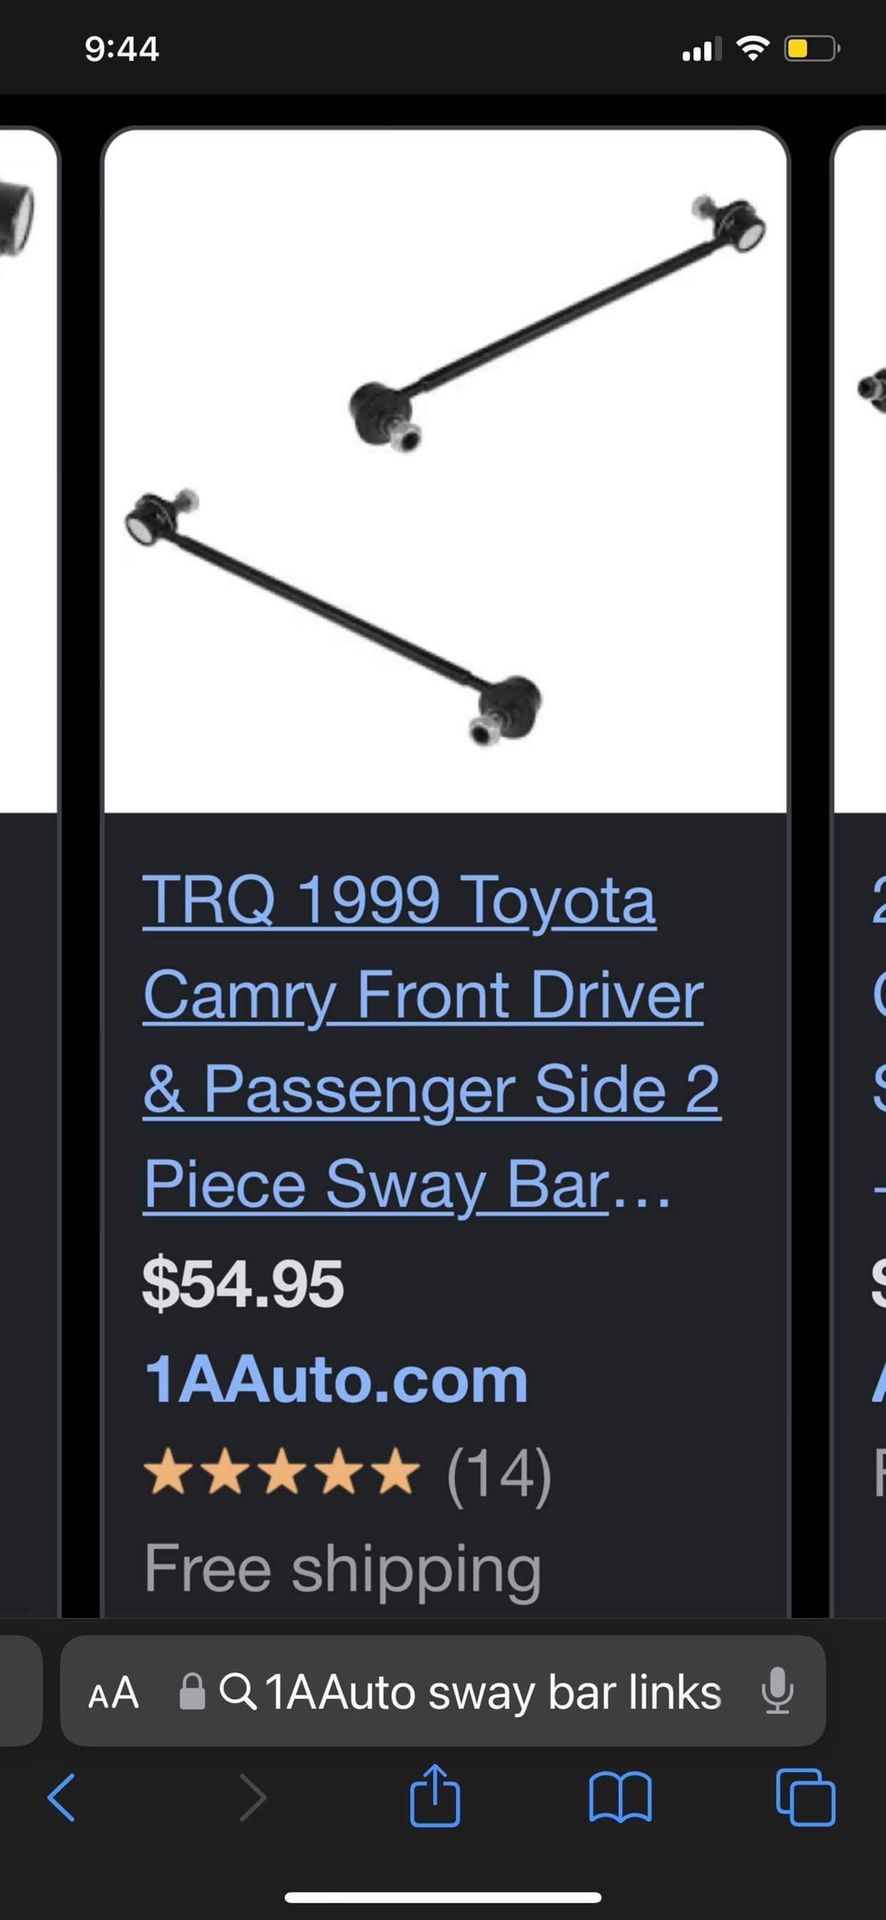Image resolution: width=886 pixels, height=1920 pixels.
Task: Tap the Safari back arrow
Action: [62, 1797]
